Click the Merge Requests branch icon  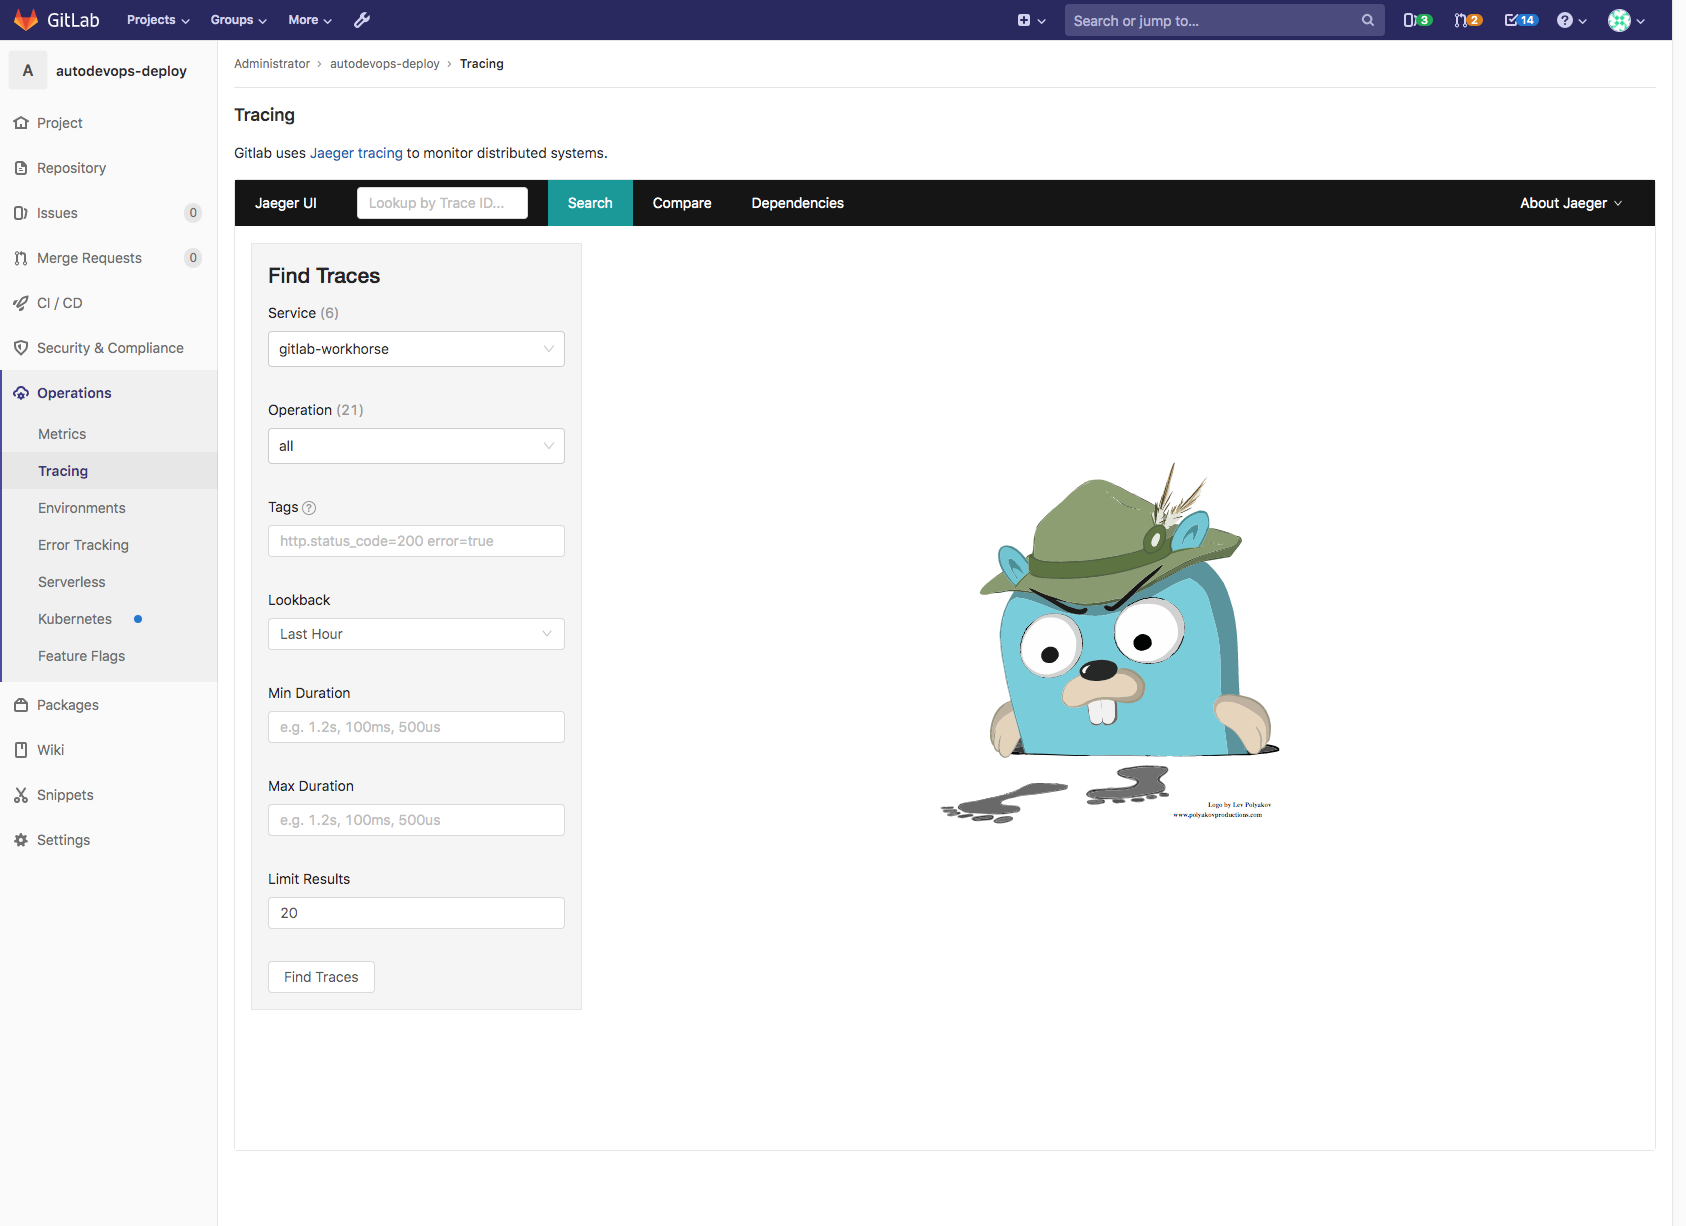click(21, 257)
